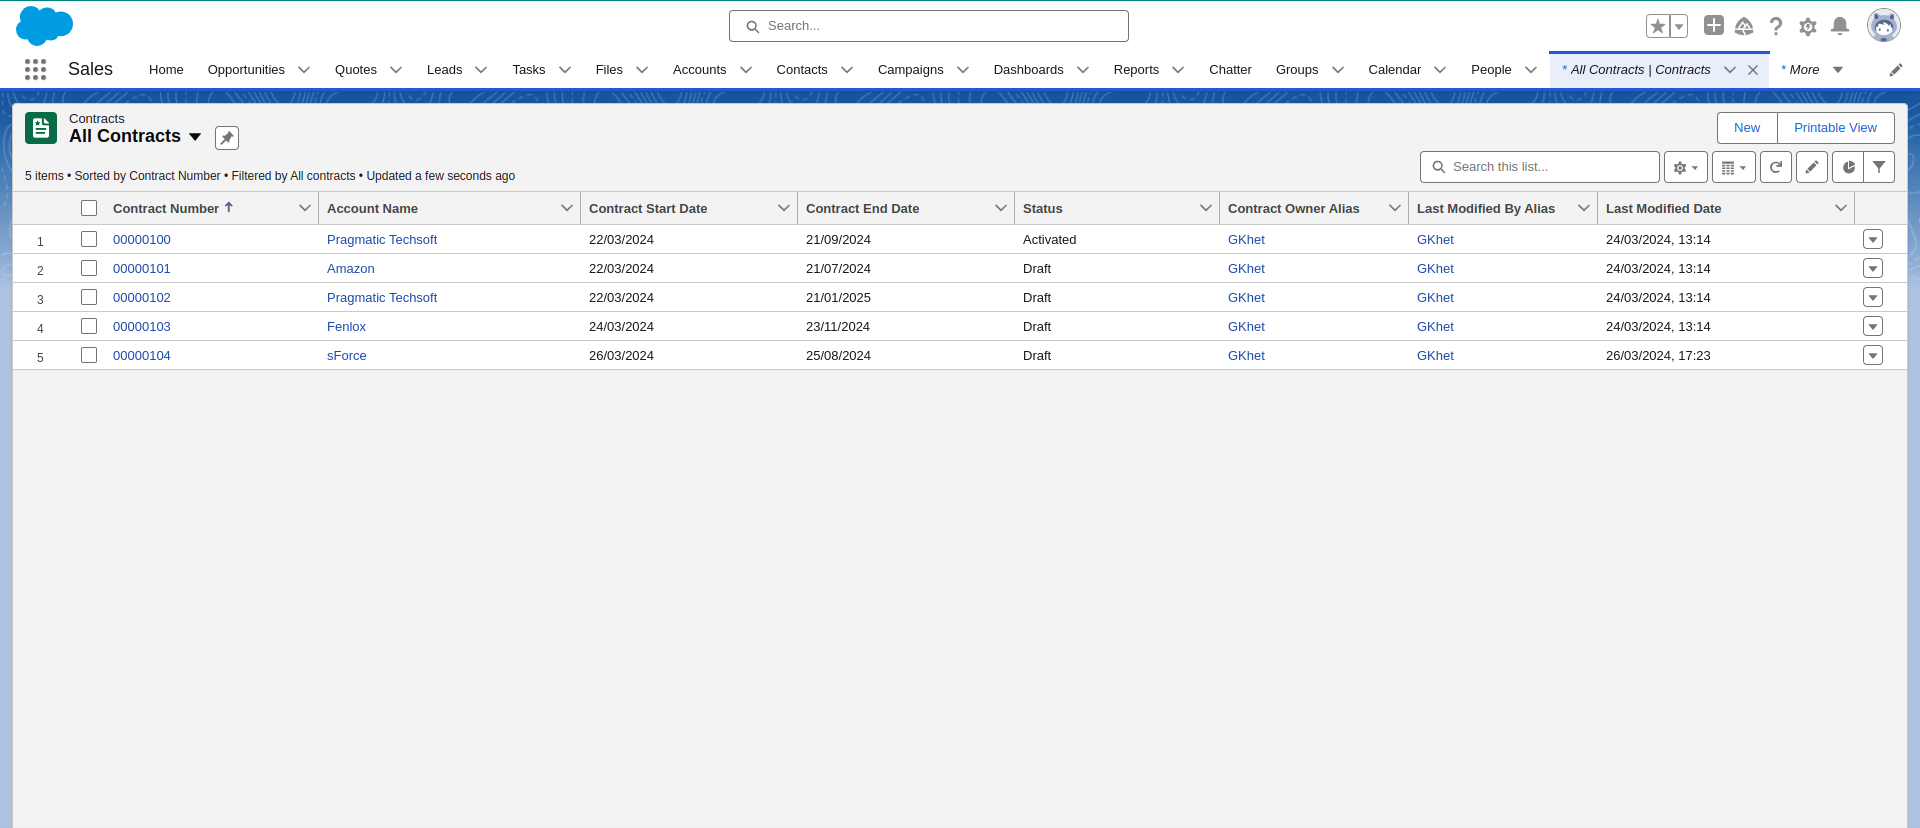Click the Contracts object icon
This screenshot has width=1920, height=828.
pos(41,128)
